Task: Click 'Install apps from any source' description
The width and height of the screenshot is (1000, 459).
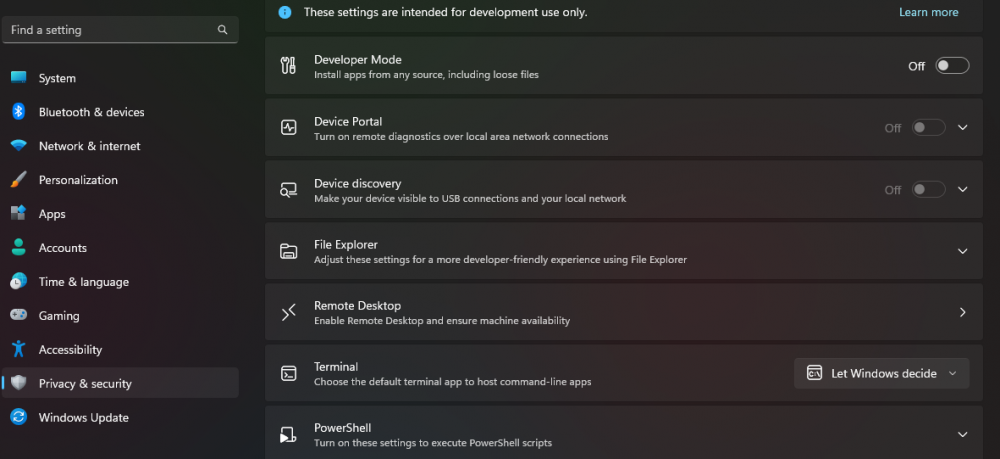Action: tap(426, 75)
